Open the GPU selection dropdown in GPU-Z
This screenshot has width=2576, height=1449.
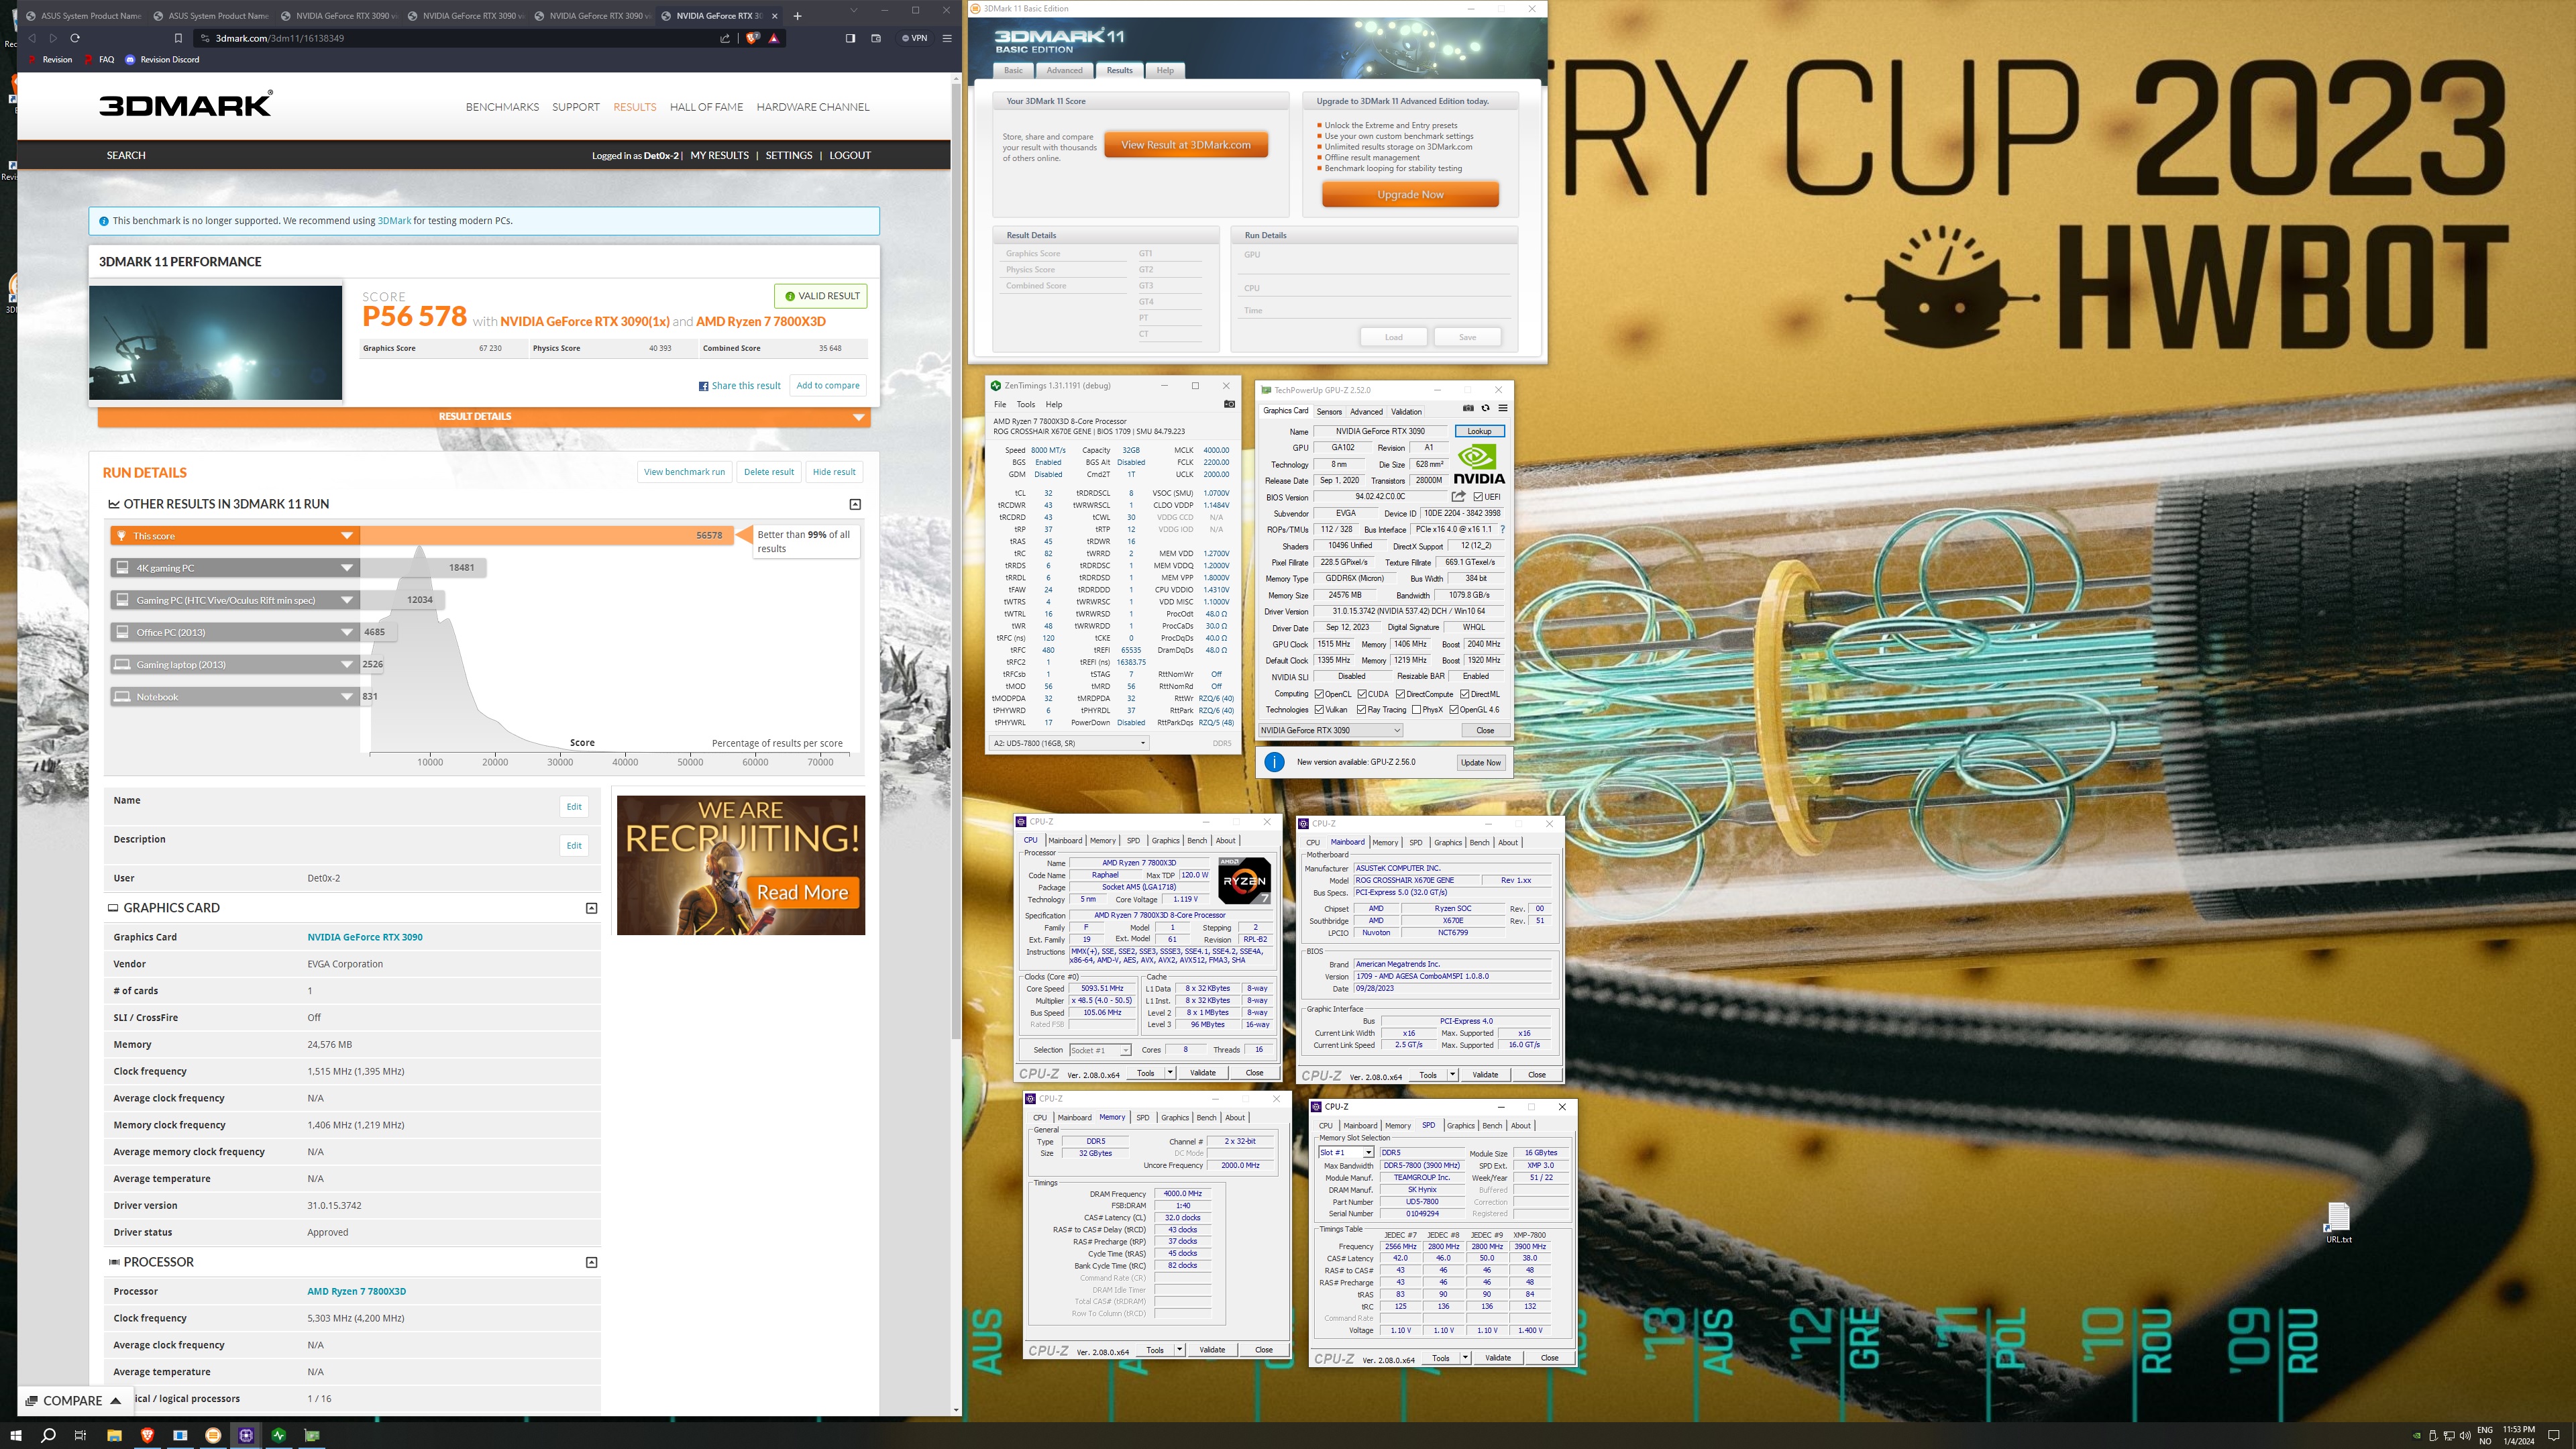click(x=1330, y=730)
